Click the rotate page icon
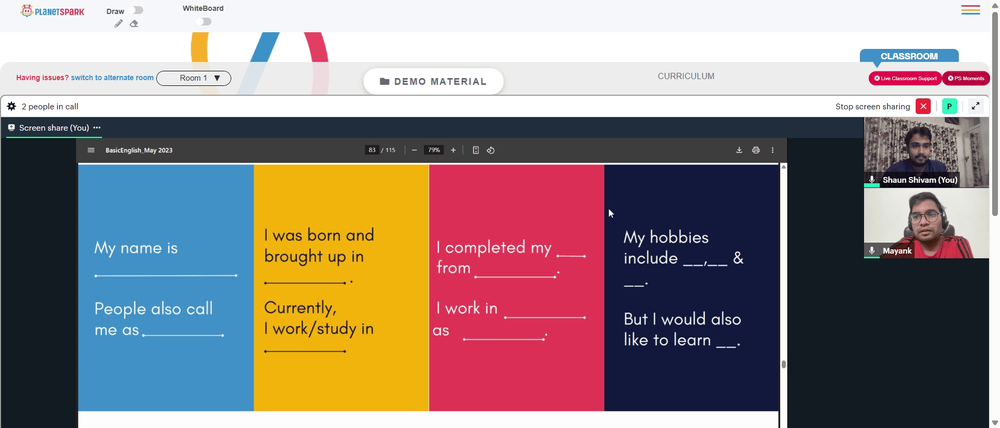The height and width of the screenshot is (428, 1000). click(490, 151)
